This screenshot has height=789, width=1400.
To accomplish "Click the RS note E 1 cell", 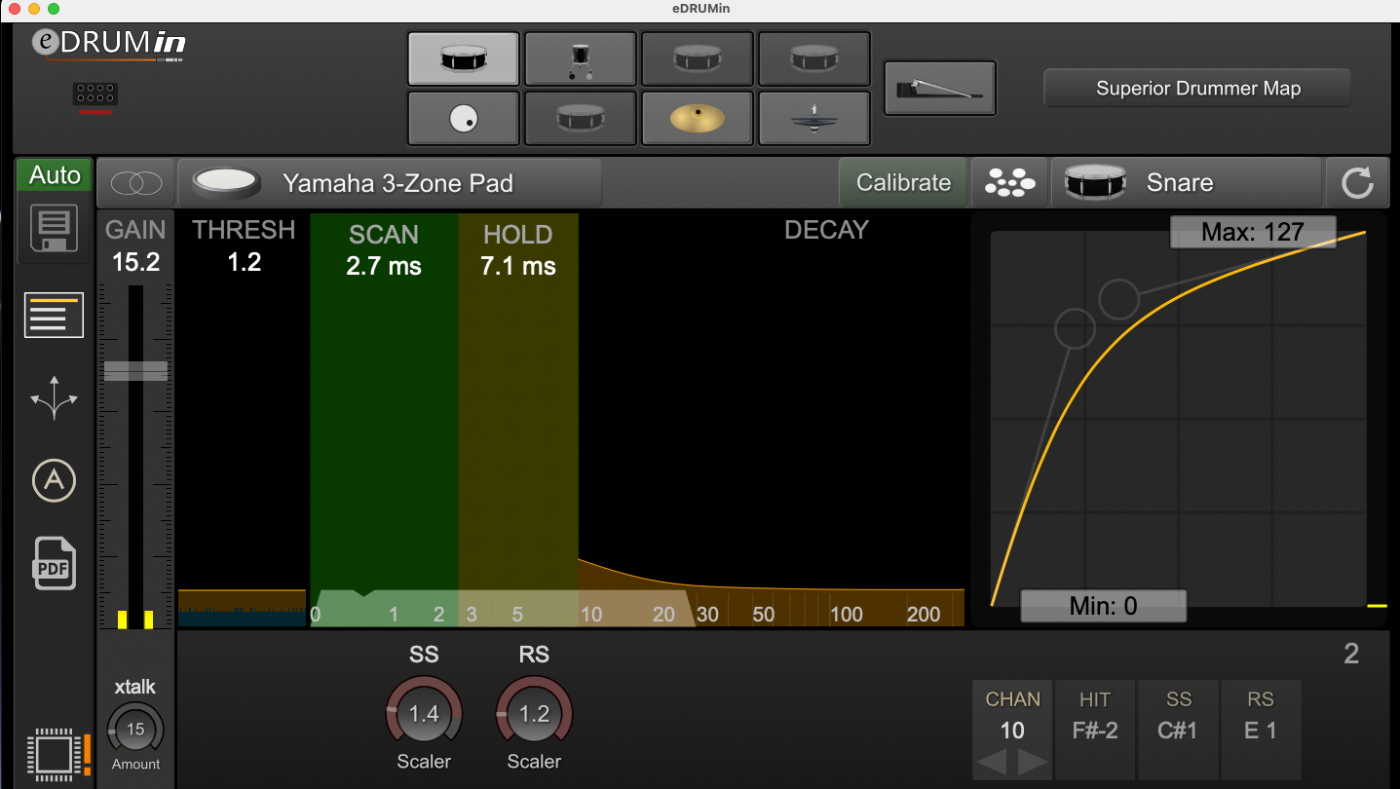I will pyautogui.click(x=1261, y=731).
